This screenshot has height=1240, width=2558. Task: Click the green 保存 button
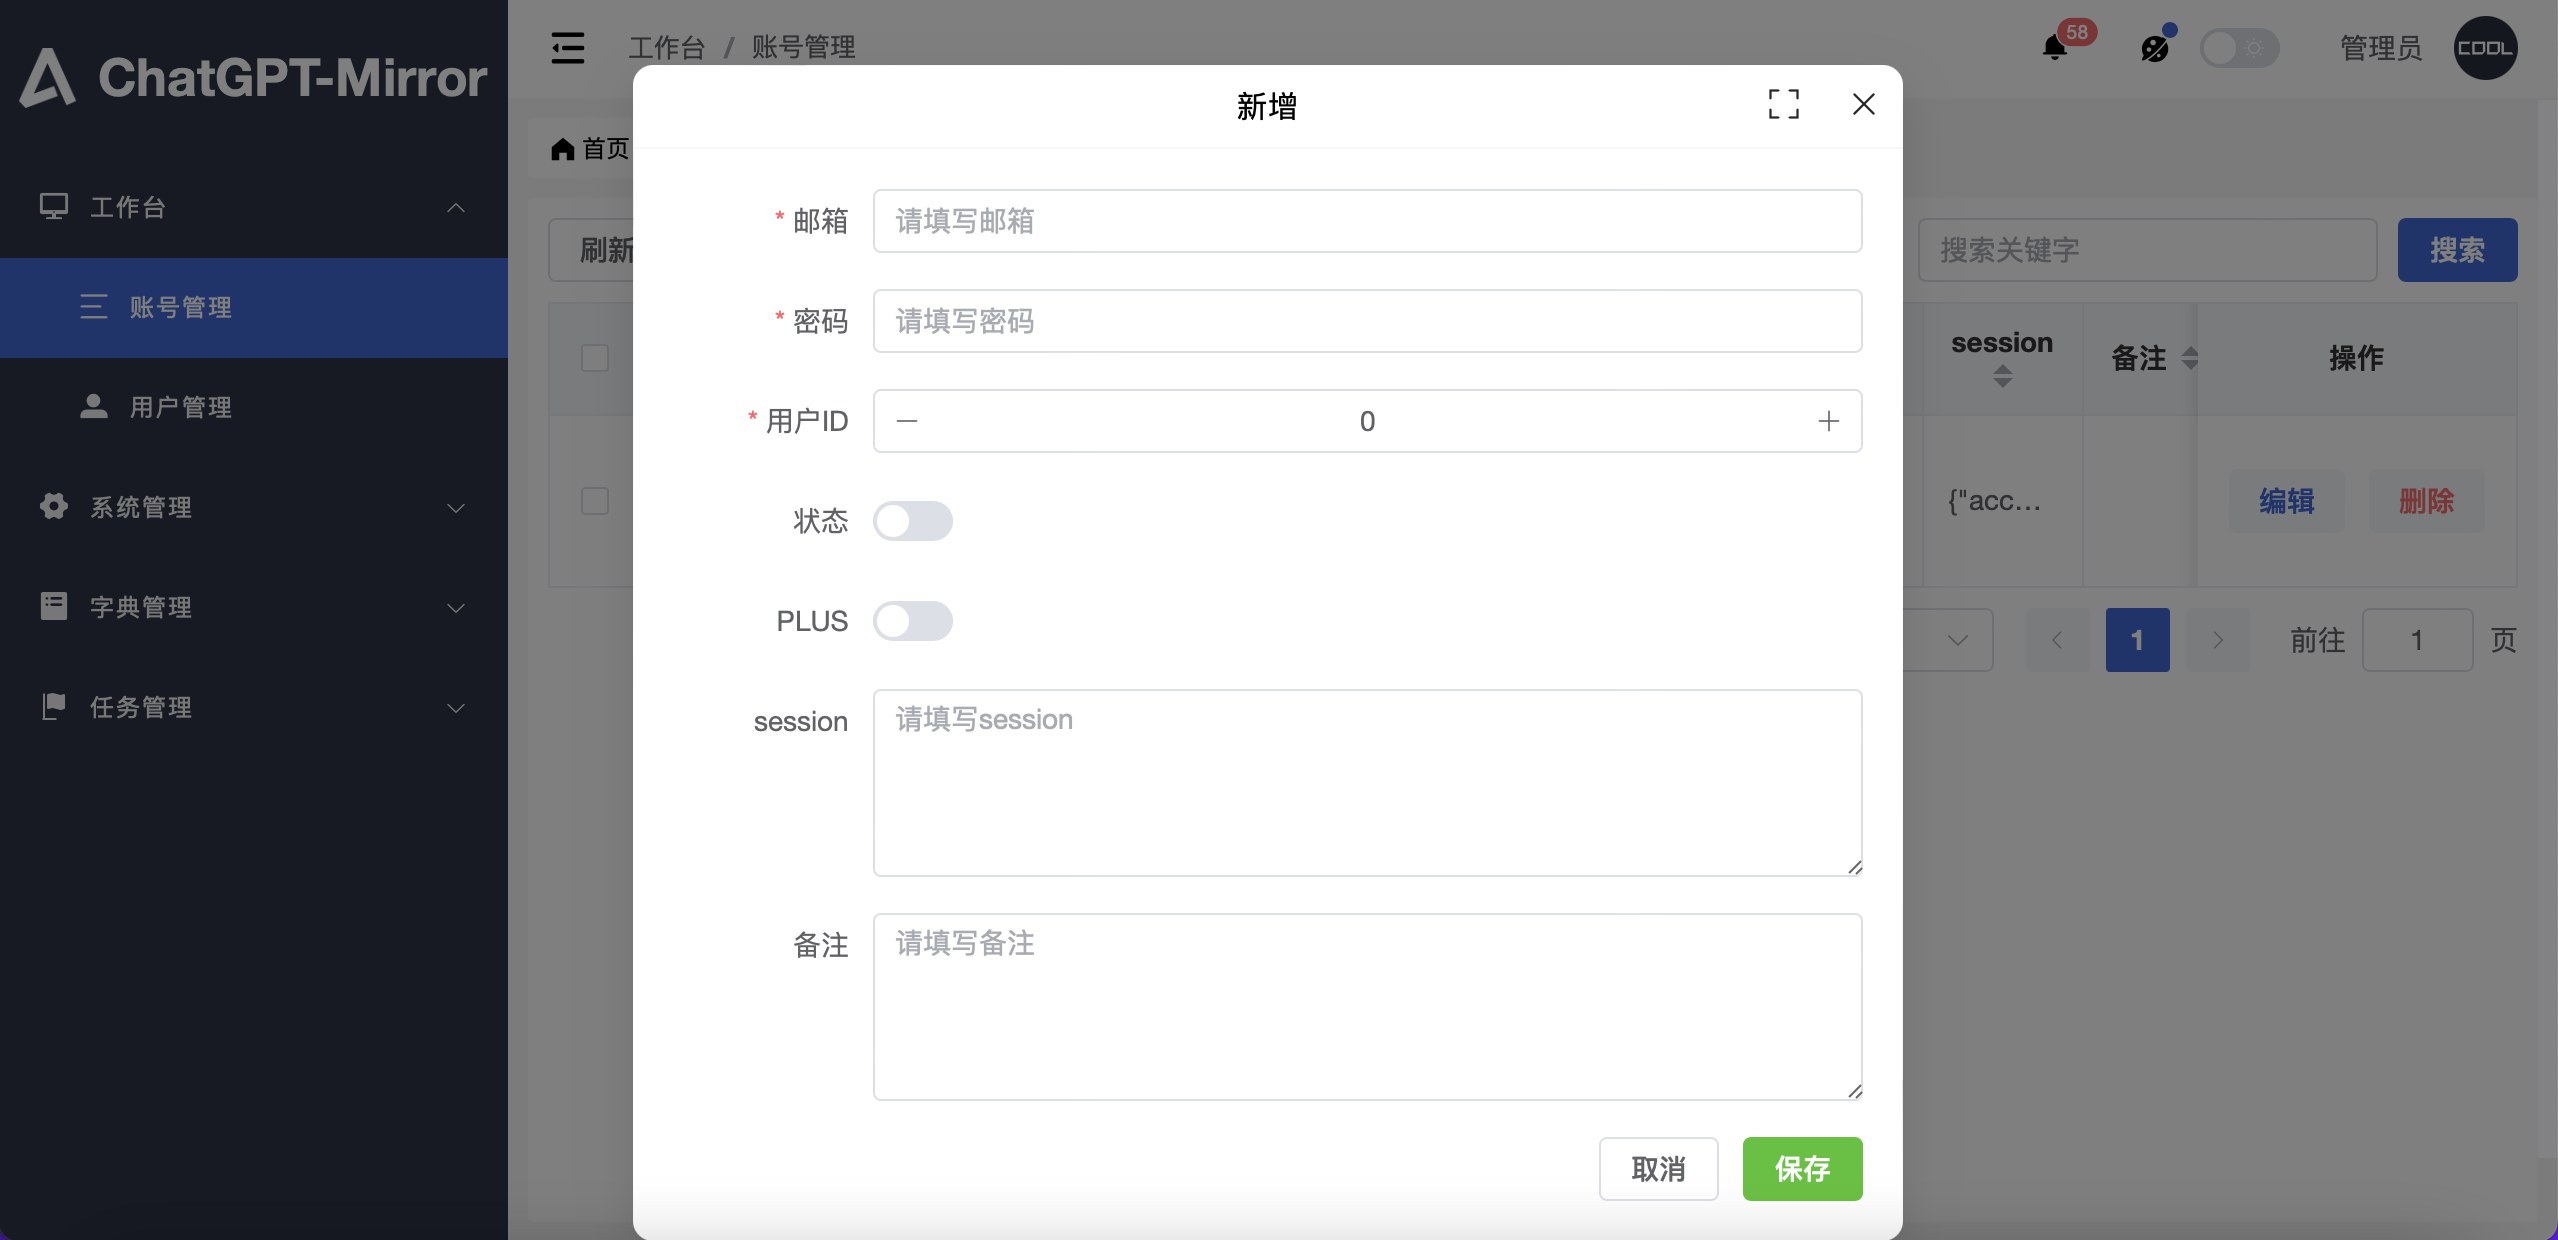tap(1802, 1168)
